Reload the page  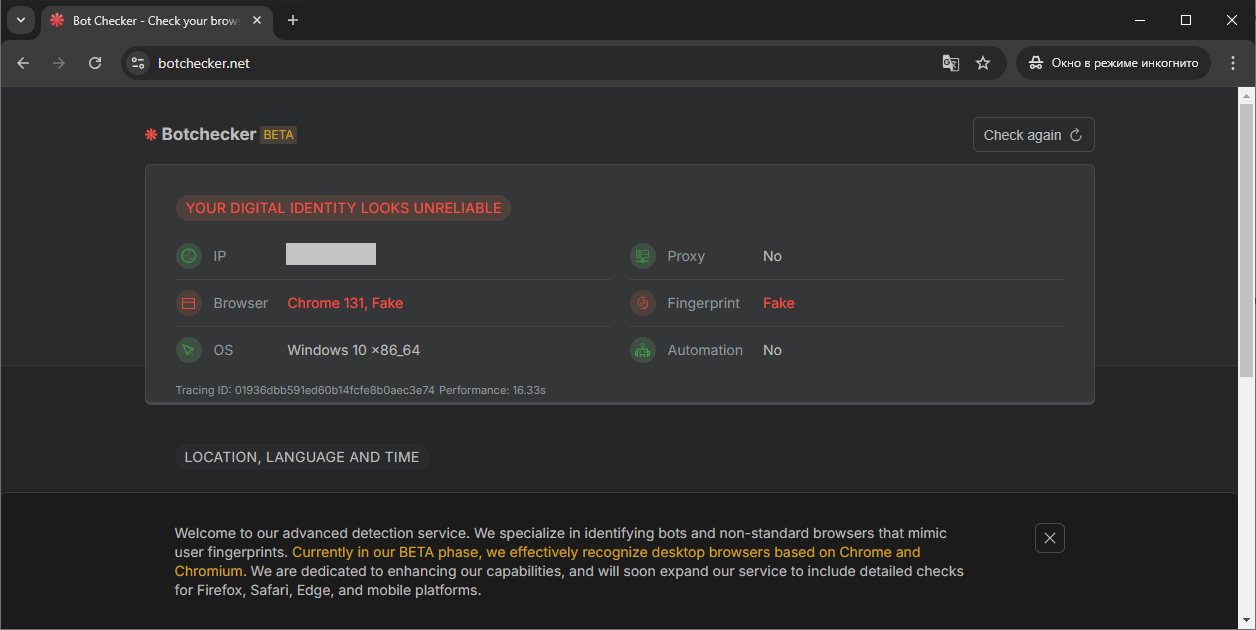(95, 63)
